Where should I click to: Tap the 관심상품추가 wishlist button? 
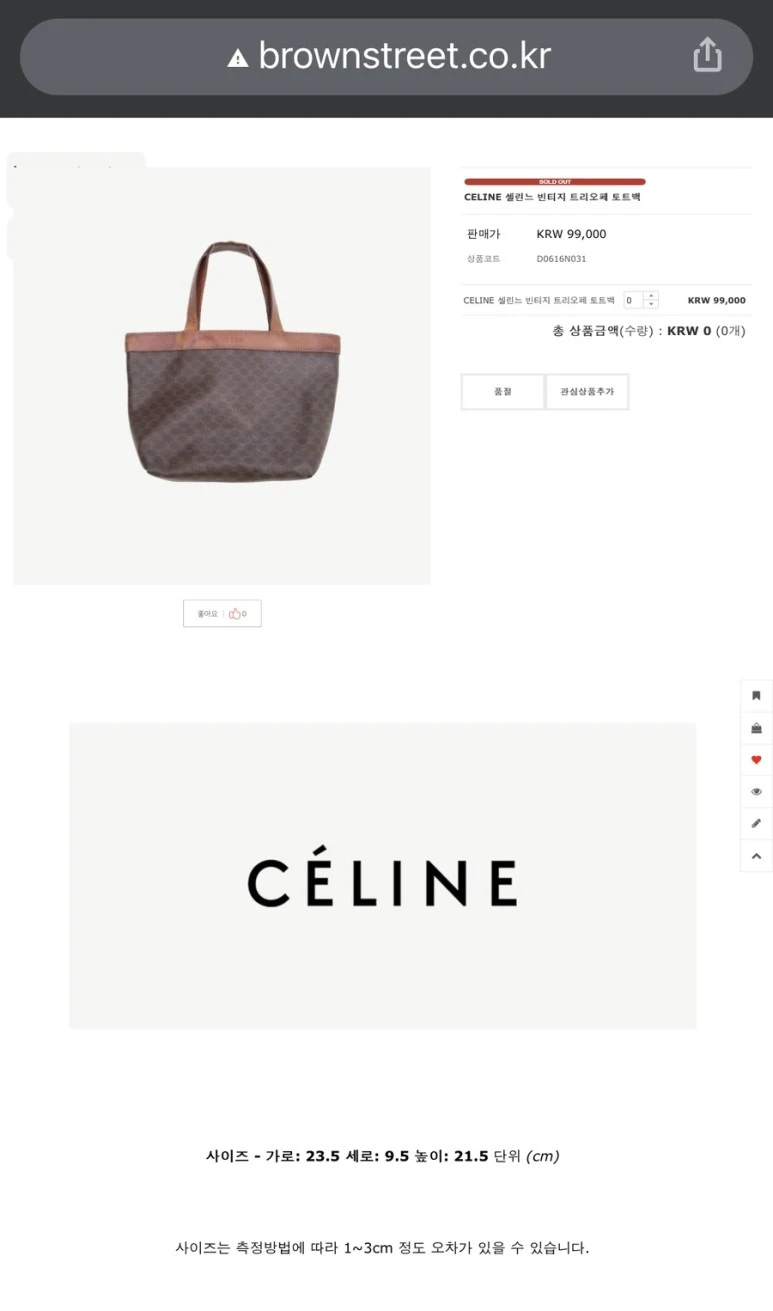[x=587, y=392]
